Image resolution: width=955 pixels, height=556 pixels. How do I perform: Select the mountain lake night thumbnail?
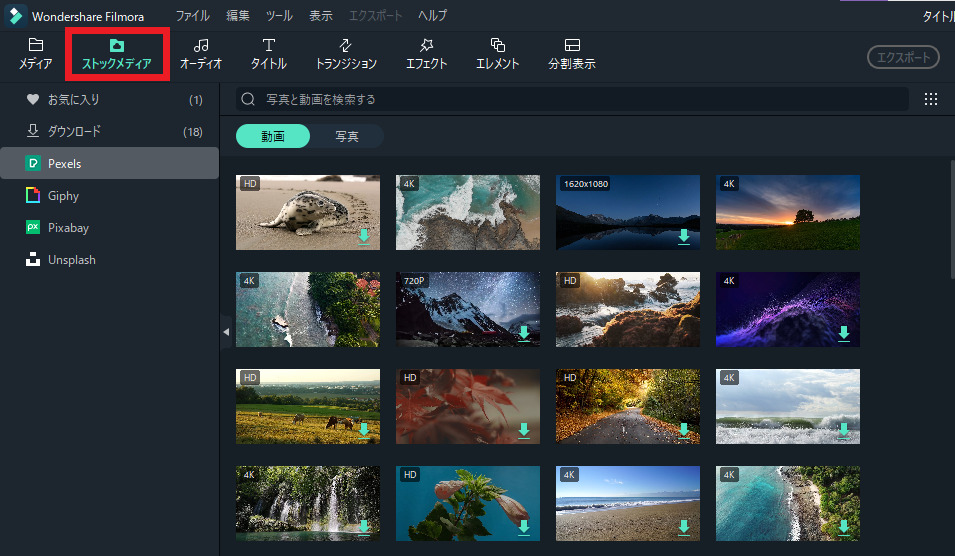click(x=628, y=213)
